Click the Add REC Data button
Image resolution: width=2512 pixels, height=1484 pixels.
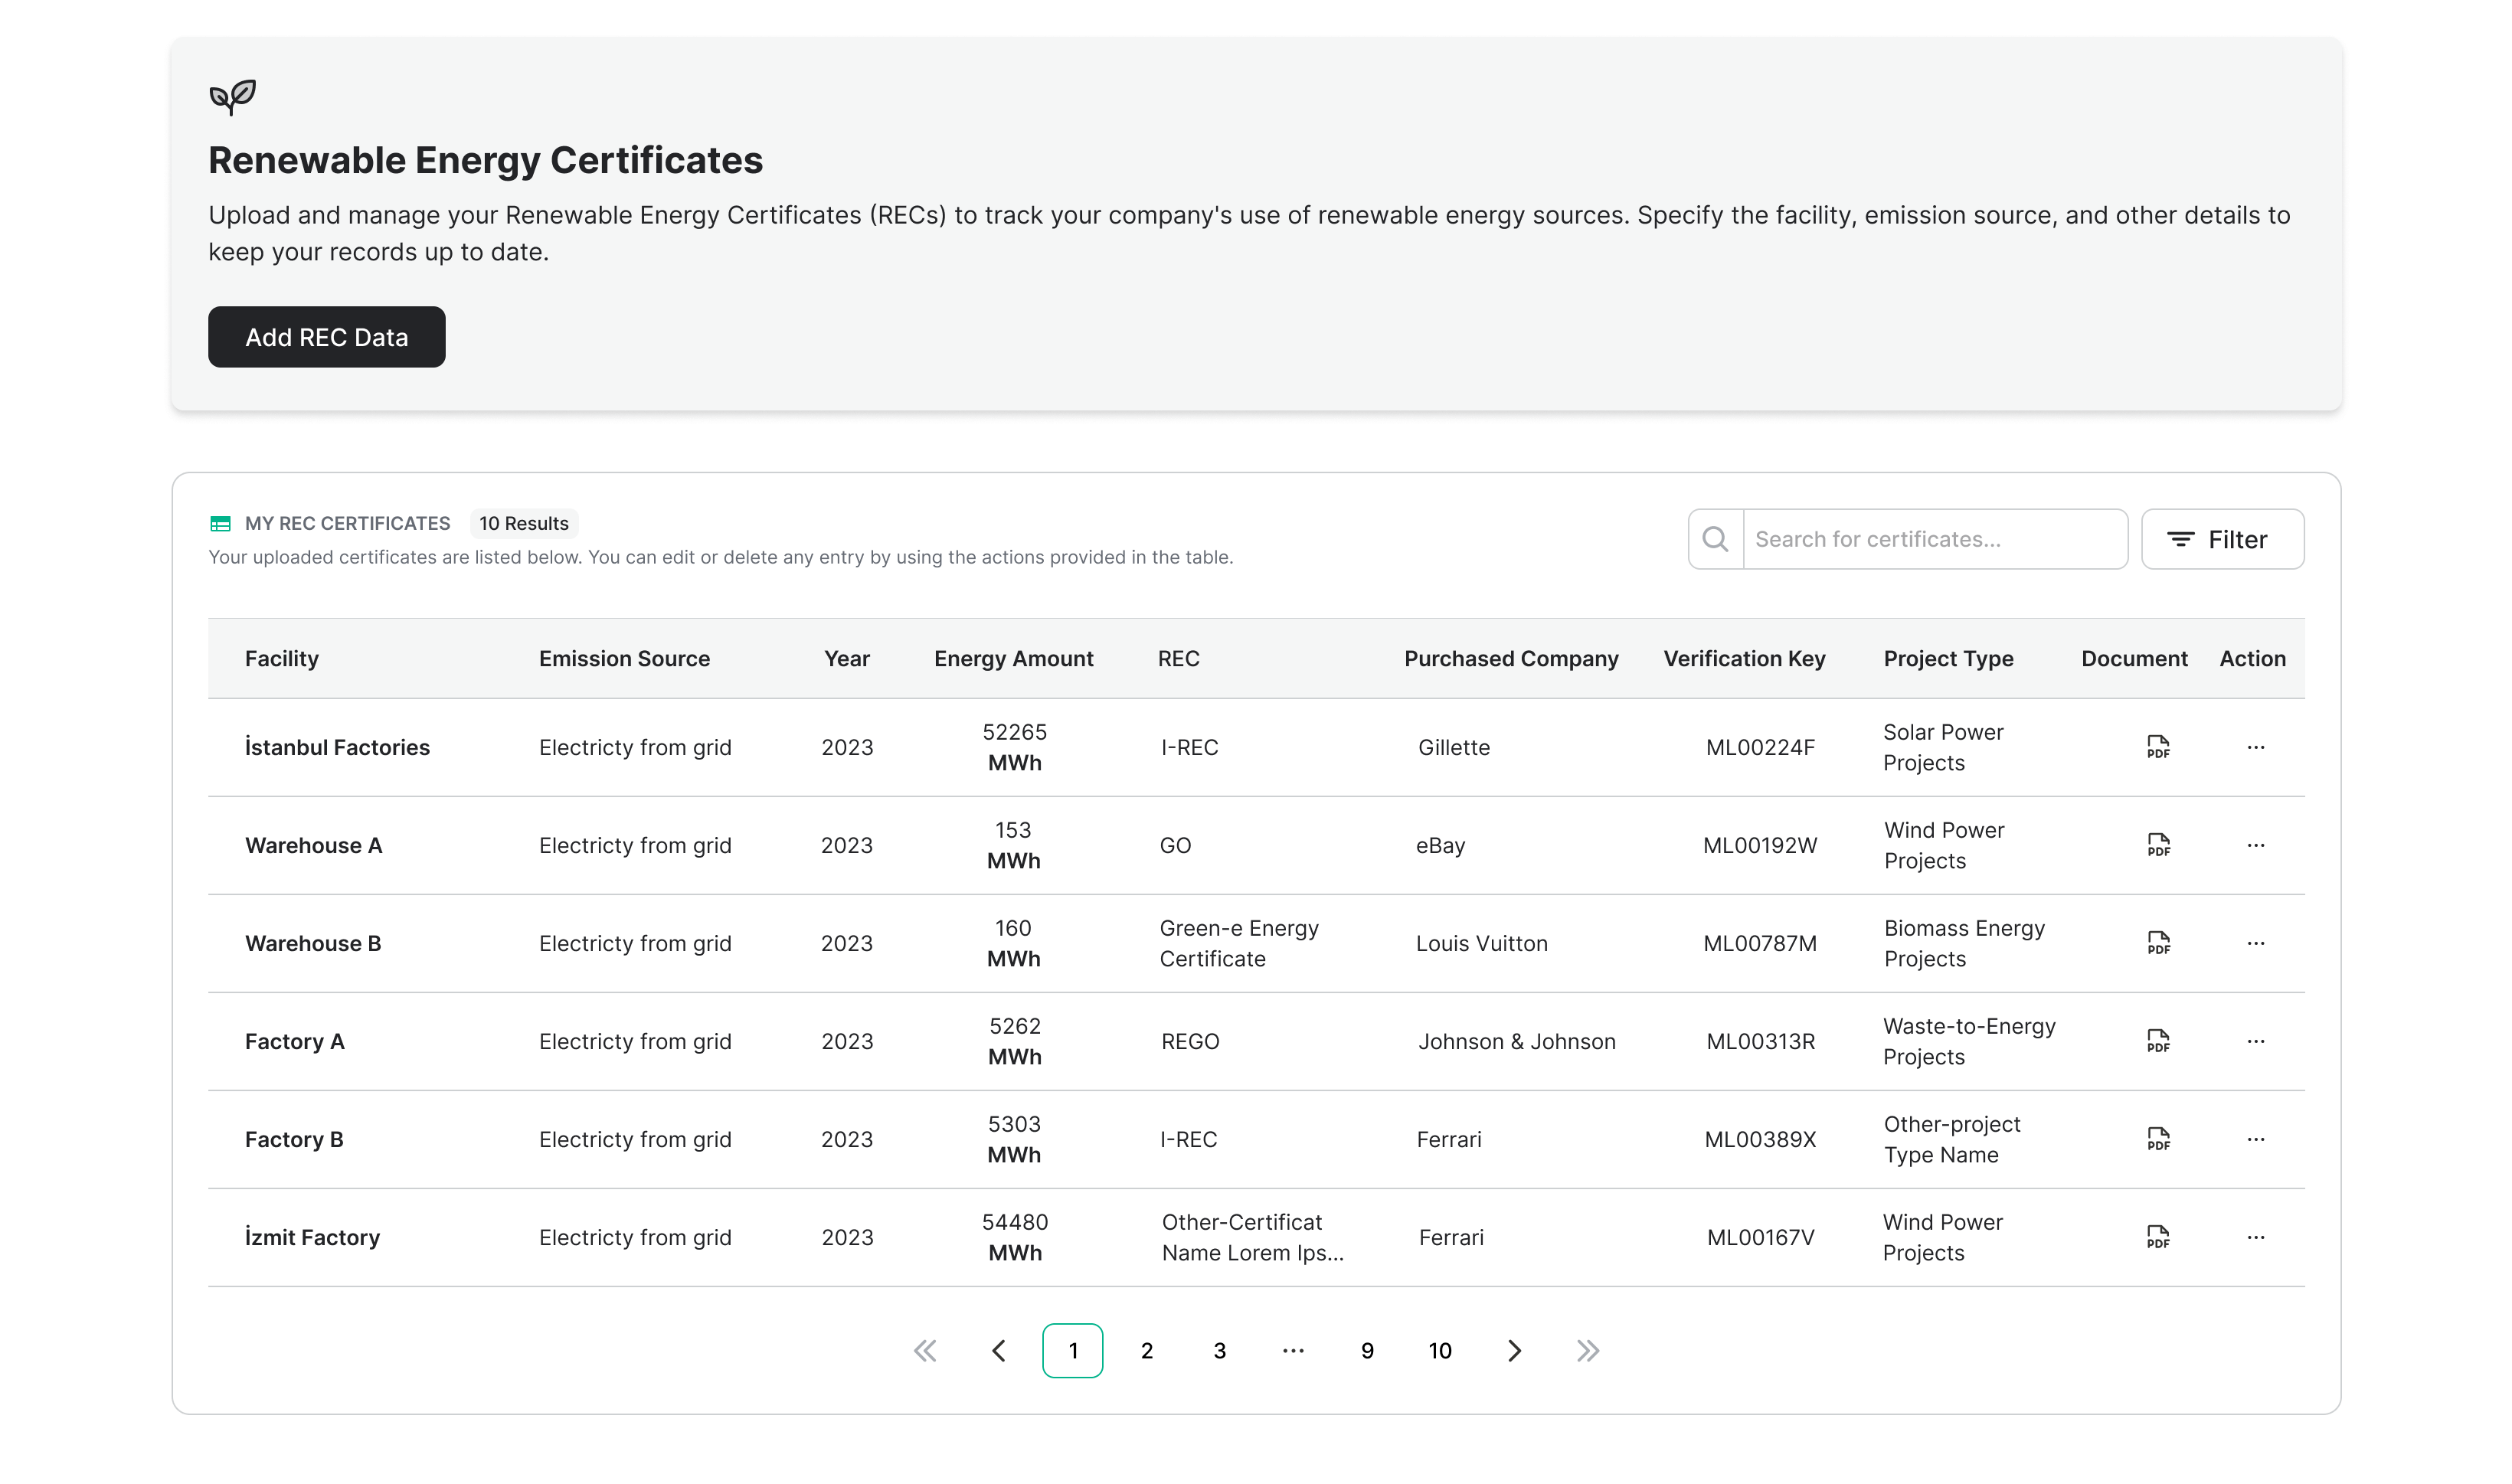pyautogui.click(x=326, y=337)
